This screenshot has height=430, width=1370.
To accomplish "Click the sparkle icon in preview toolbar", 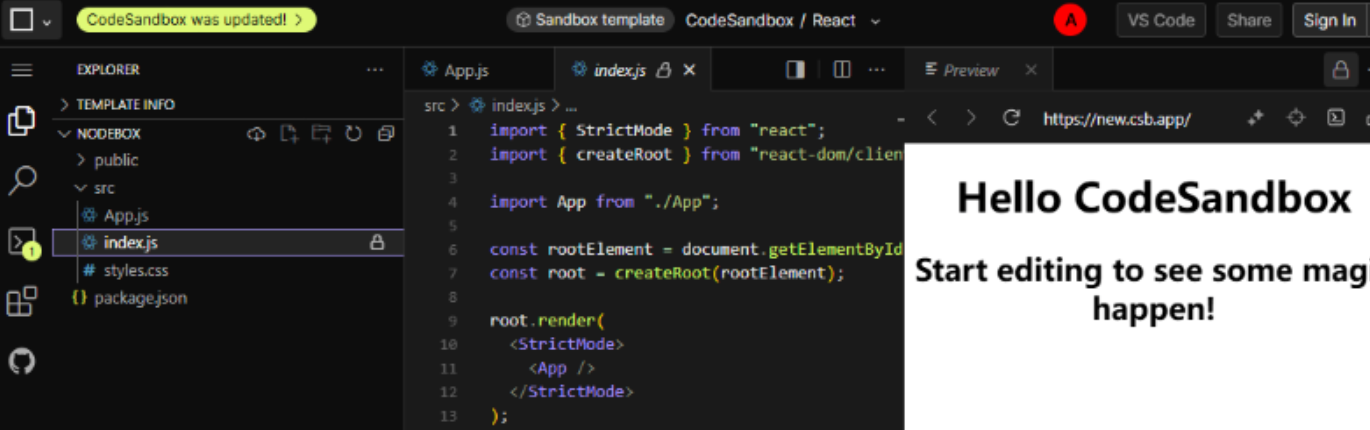I will point(1256,118).
